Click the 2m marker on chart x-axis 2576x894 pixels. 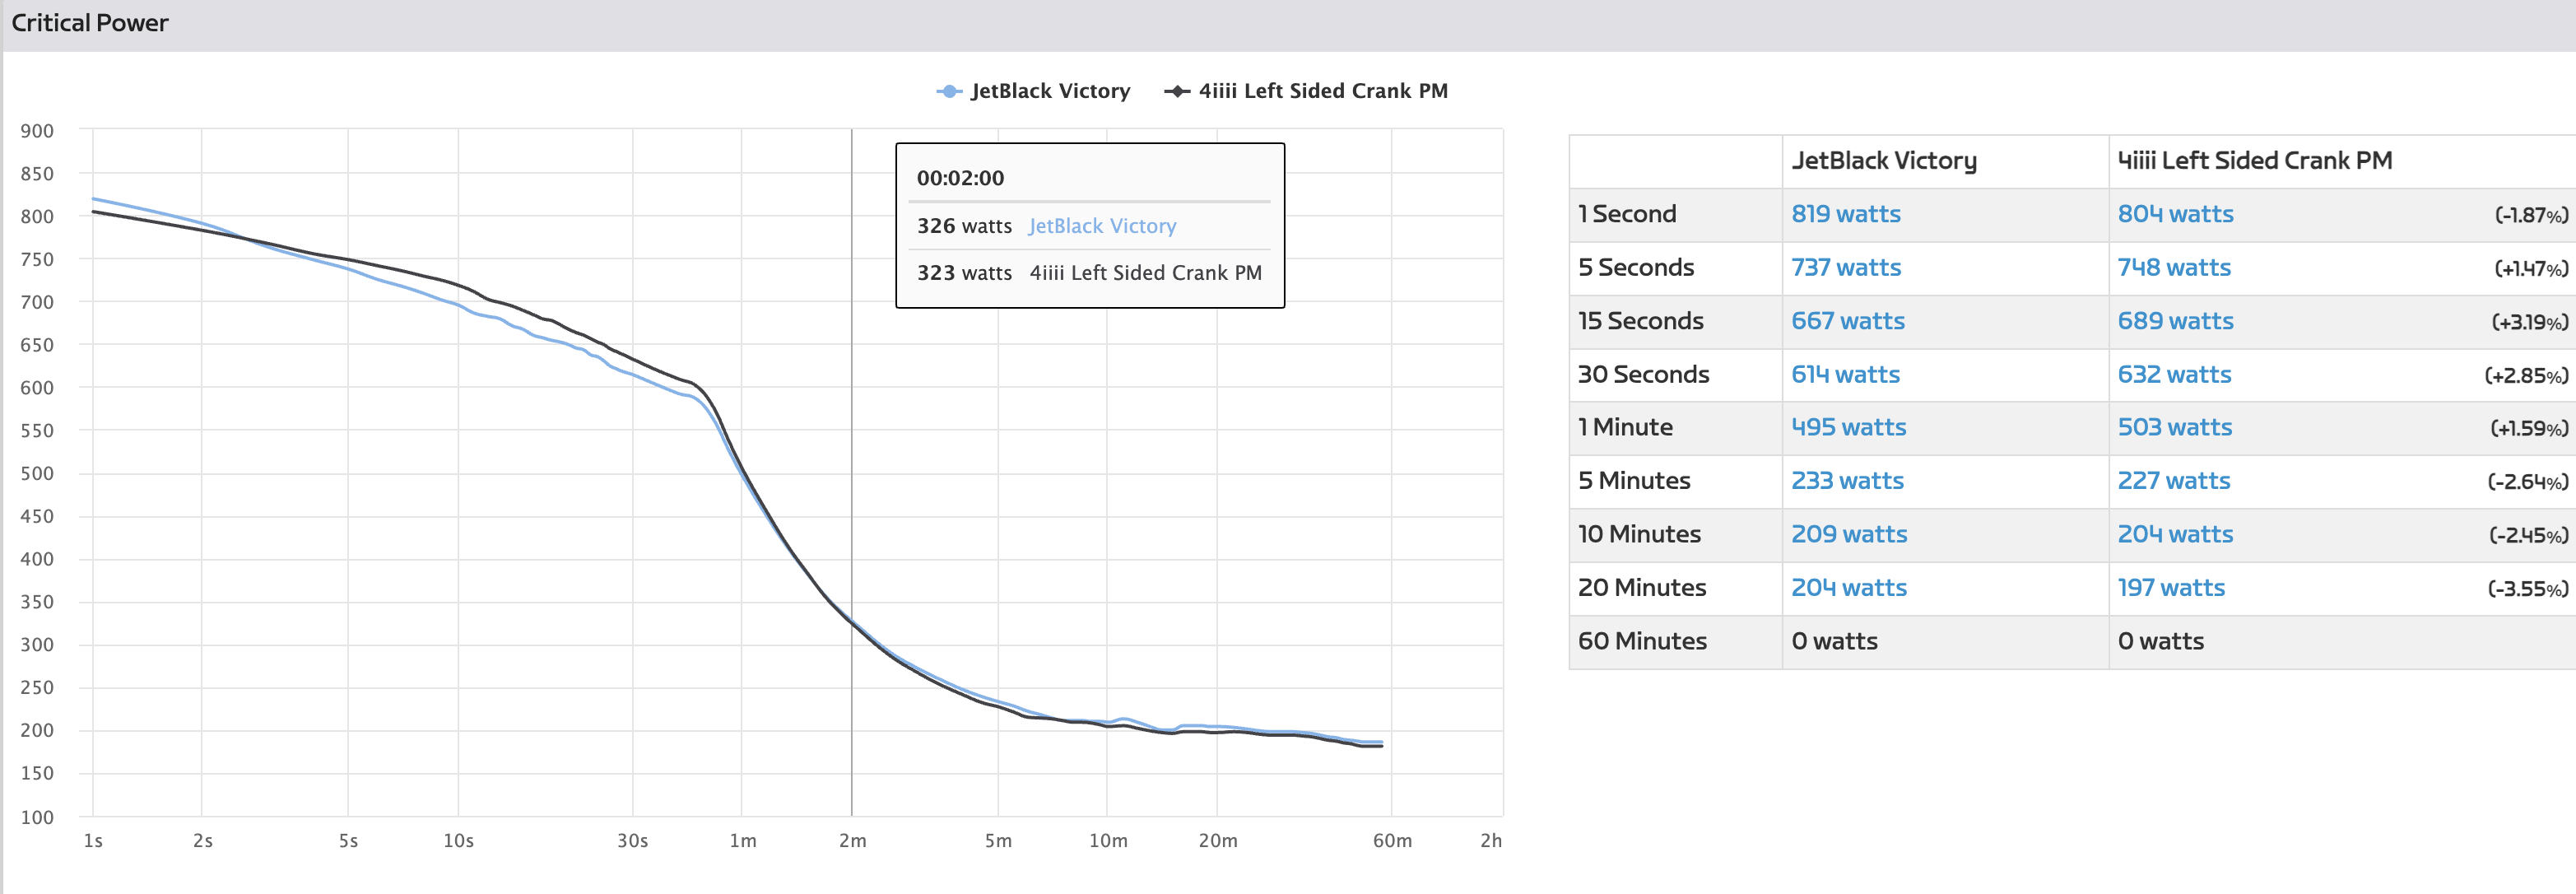pos(852,841)
